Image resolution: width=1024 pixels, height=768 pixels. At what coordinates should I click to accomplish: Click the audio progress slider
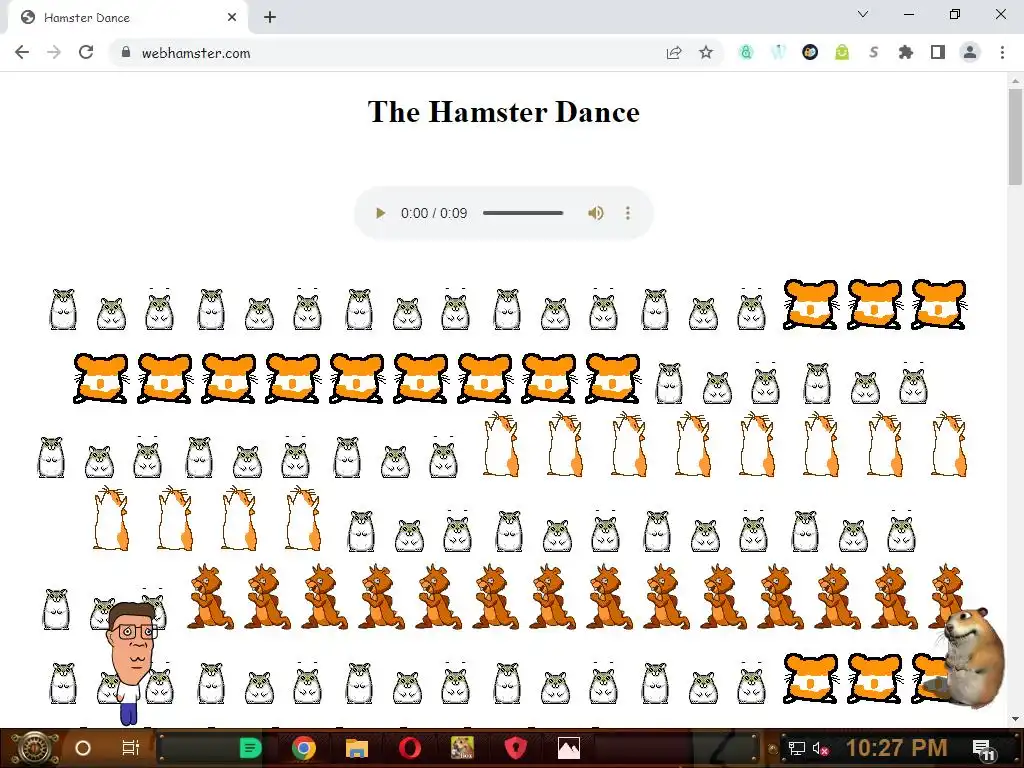pos(523,213)
